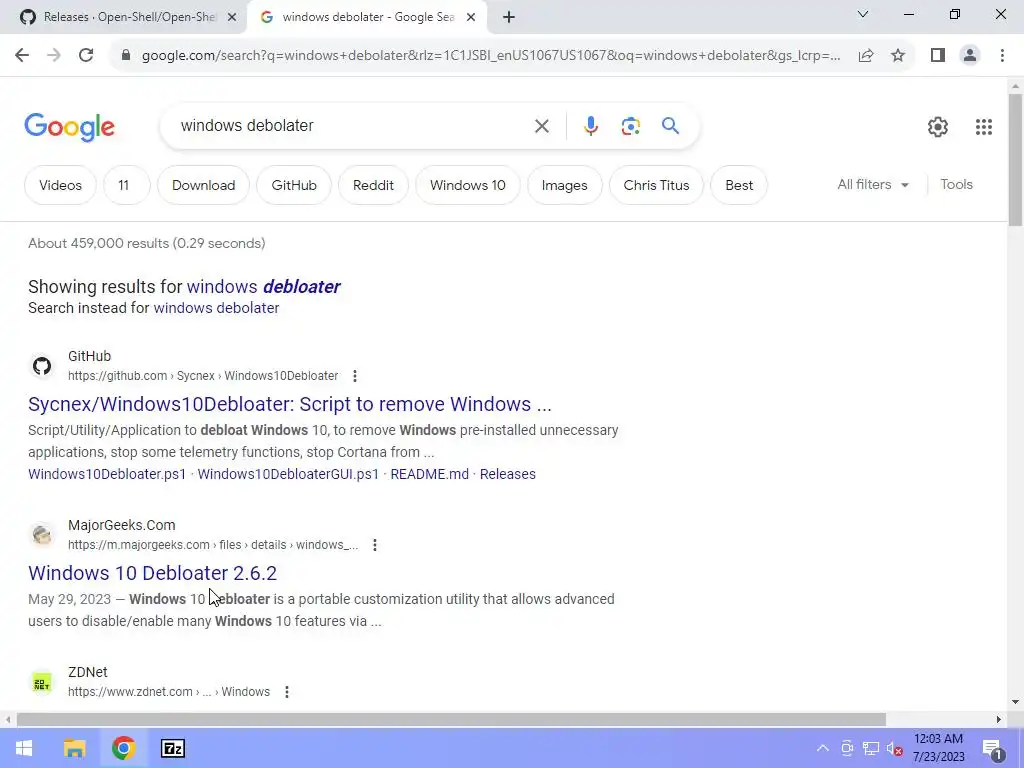Open the Windows10Debloater.ps1 sitelink

107,474
